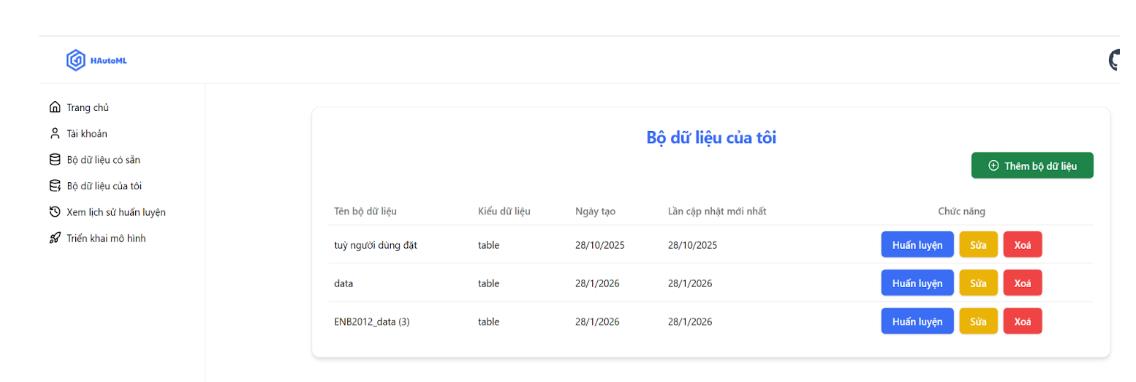Click the dataset name ENB2012_data (3)
Viewport: 1136px width, 382px height.
coord(372,322)
